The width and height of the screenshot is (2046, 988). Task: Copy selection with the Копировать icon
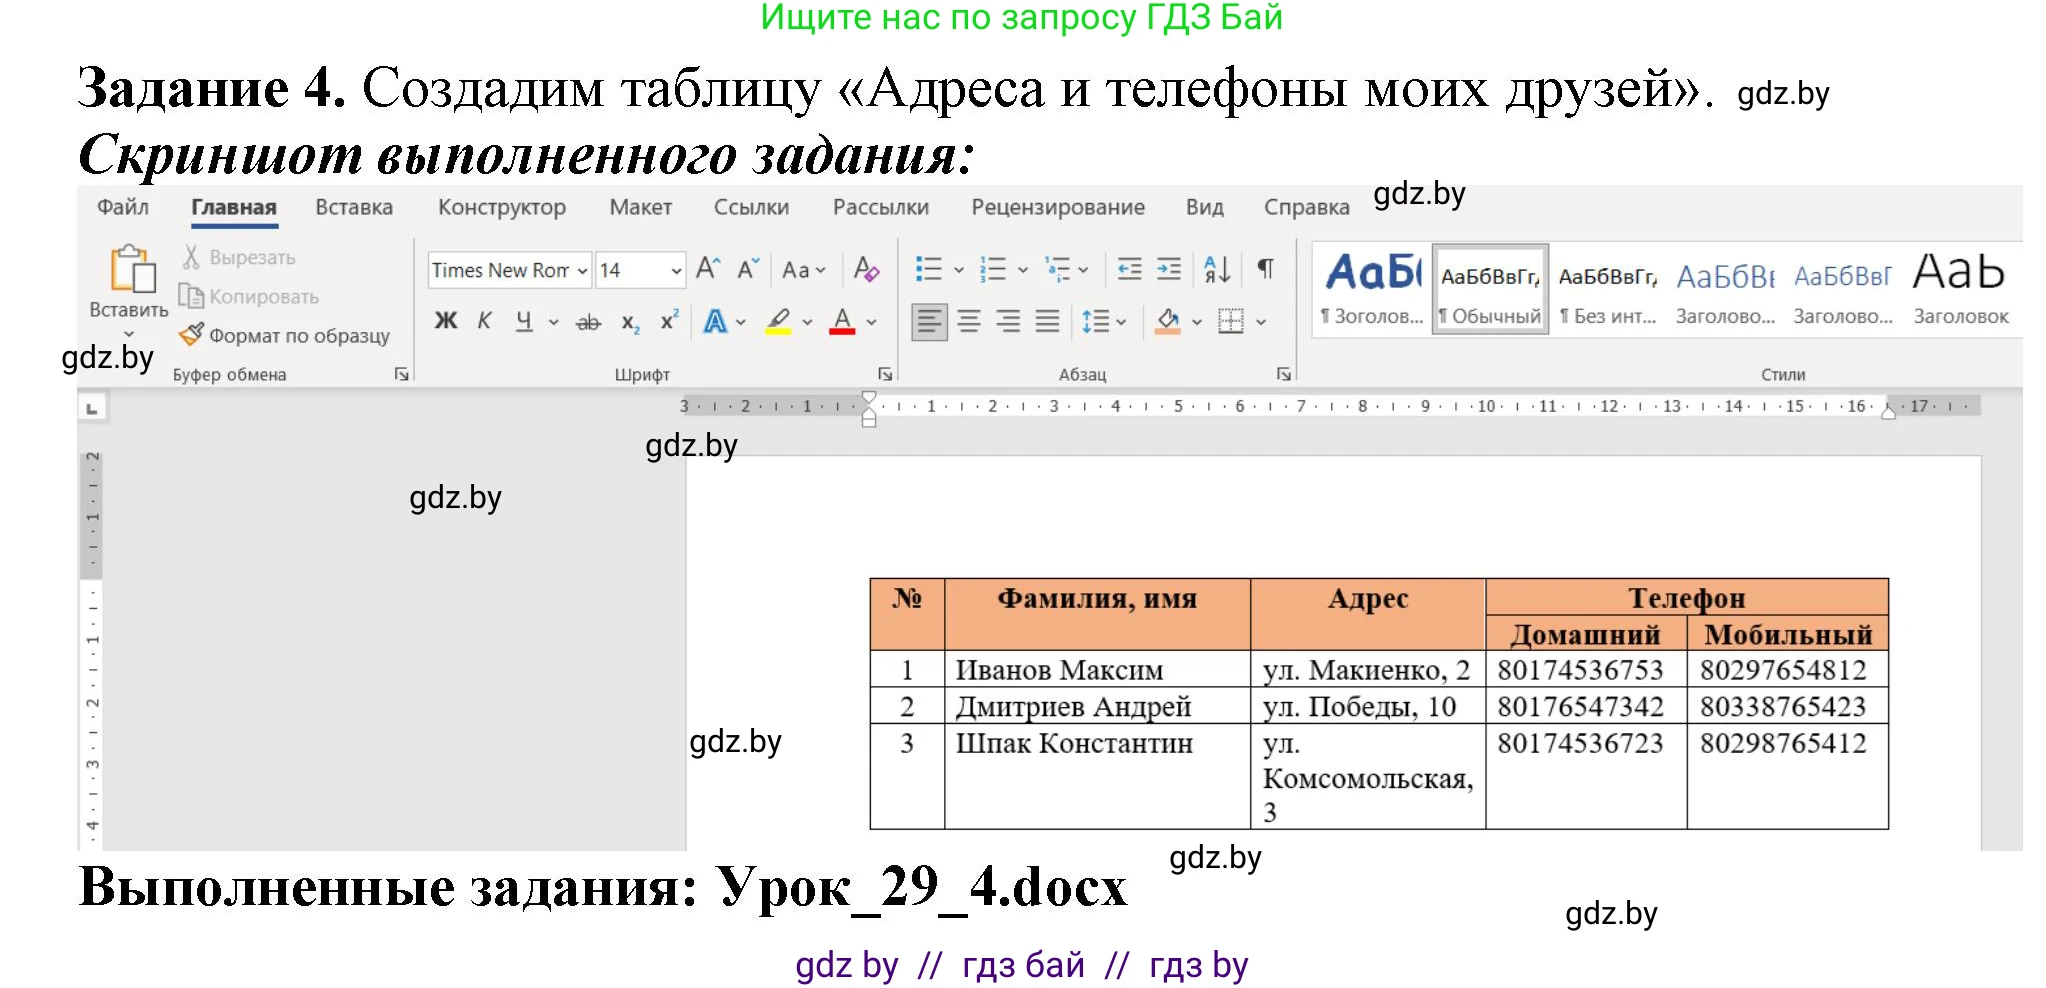[191, 296]
